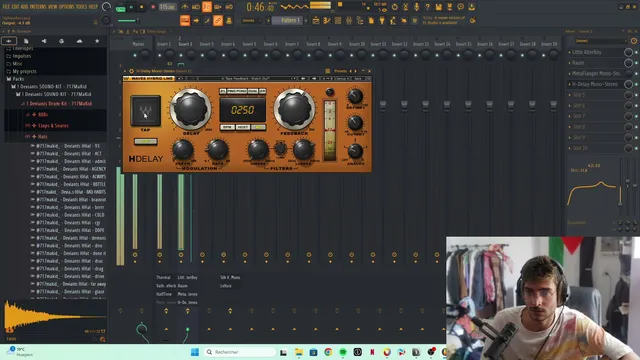The image size is (640, 360).
Task: Open the Windows Start button
Action: [195, 352]
